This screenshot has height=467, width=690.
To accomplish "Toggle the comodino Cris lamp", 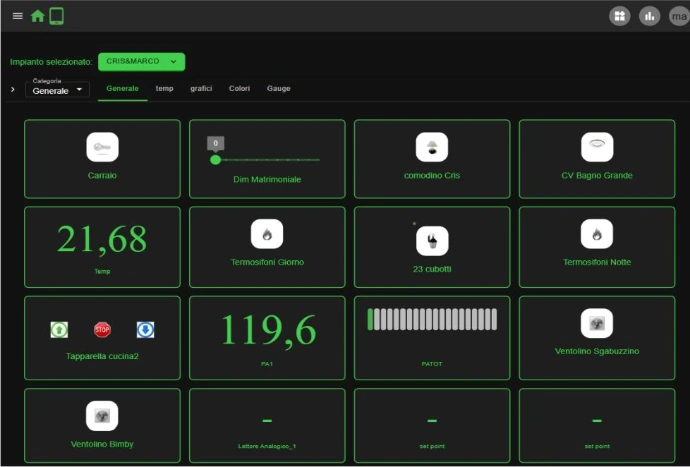I will tap(432, 147).
